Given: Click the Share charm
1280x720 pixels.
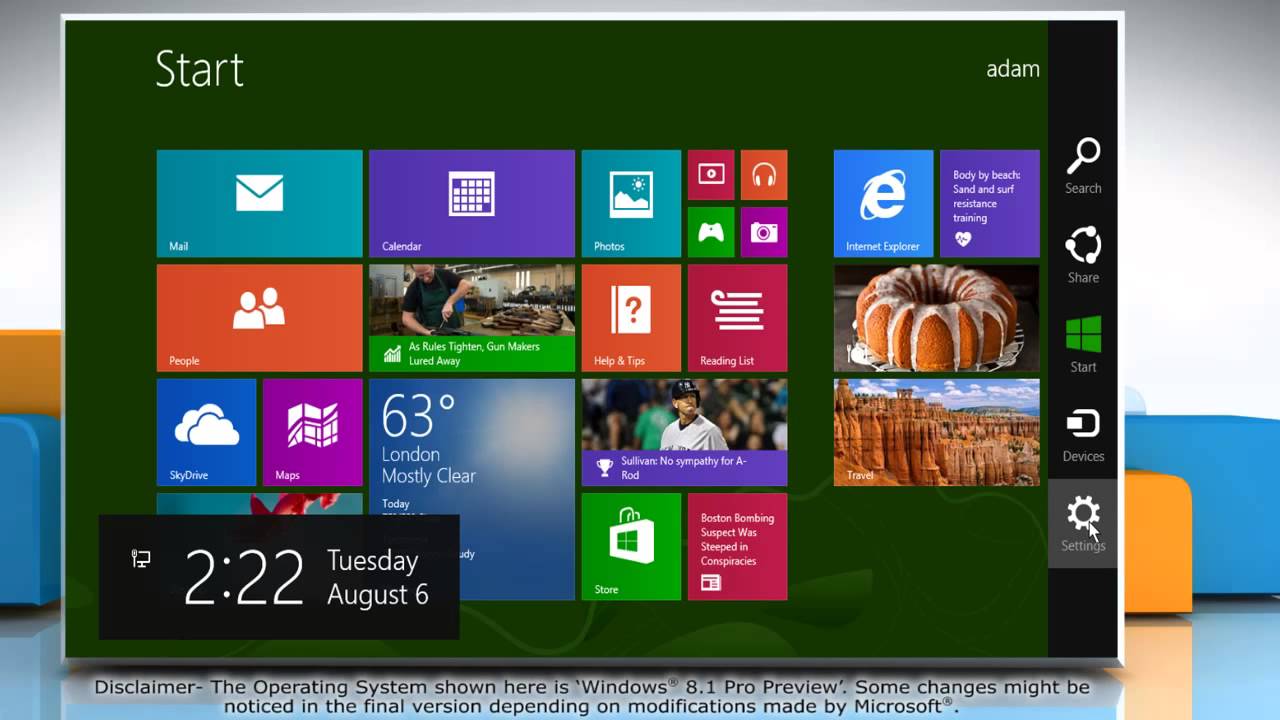Looking at the screenshot, I should pos(1083,255).
